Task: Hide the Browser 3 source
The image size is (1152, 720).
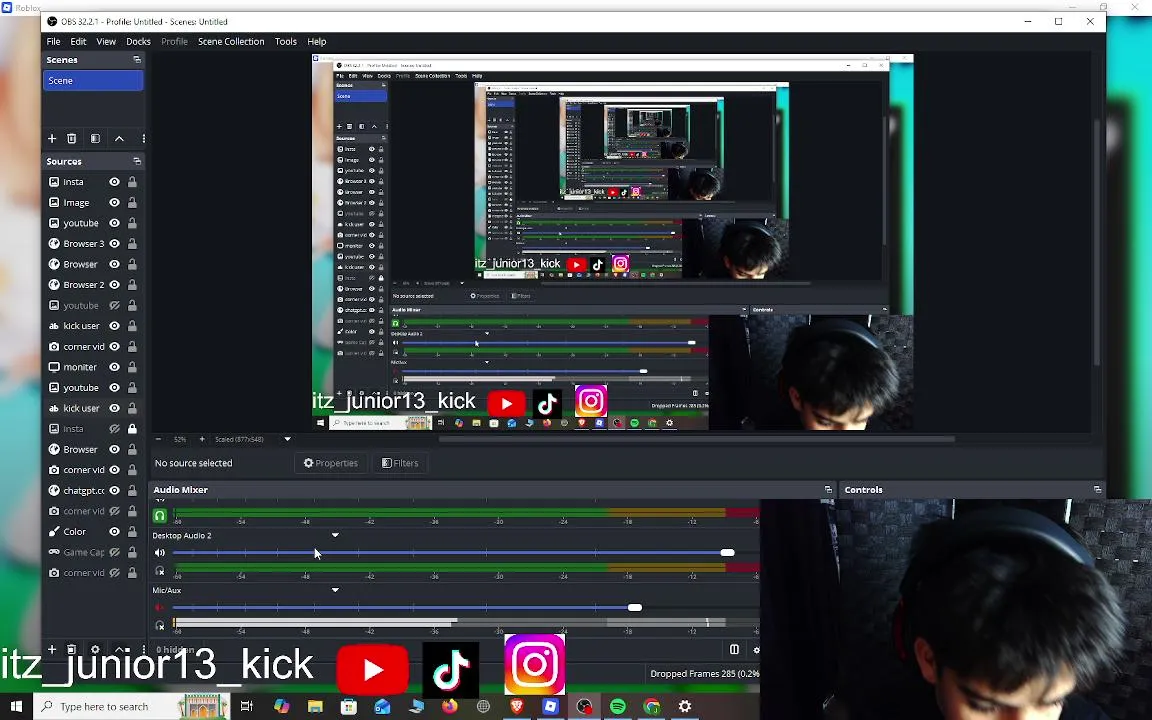Action: click(115, 243)
